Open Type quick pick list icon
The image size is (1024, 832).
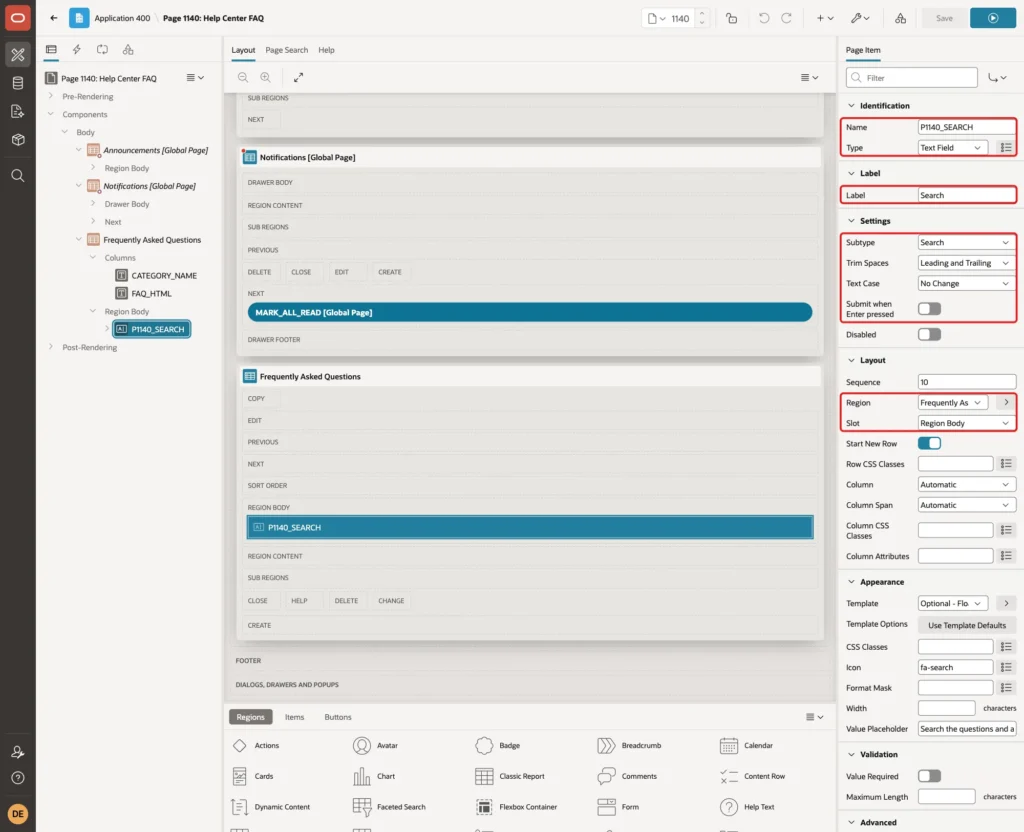[1006, 148]
